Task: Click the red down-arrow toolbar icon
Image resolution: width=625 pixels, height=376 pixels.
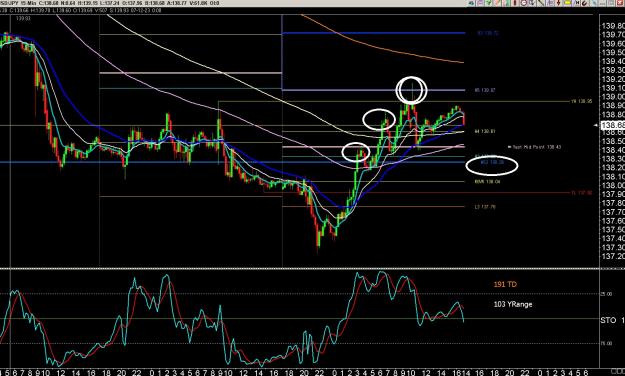Action: 558,3
